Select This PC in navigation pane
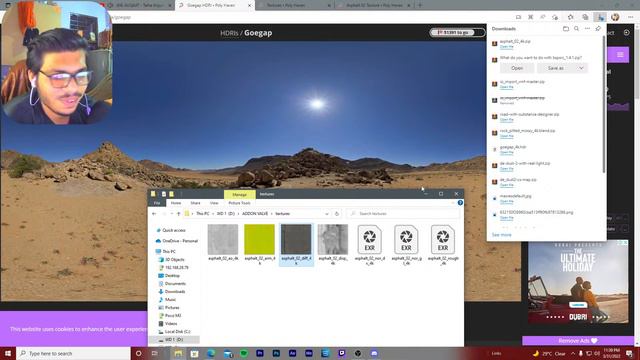This screenshot has width=640, height=360. tap(169, 251)
